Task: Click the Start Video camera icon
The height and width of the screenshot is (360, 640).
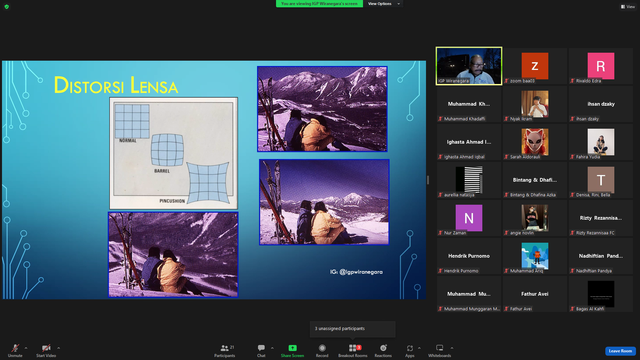Action: click(x=46, y=348)
